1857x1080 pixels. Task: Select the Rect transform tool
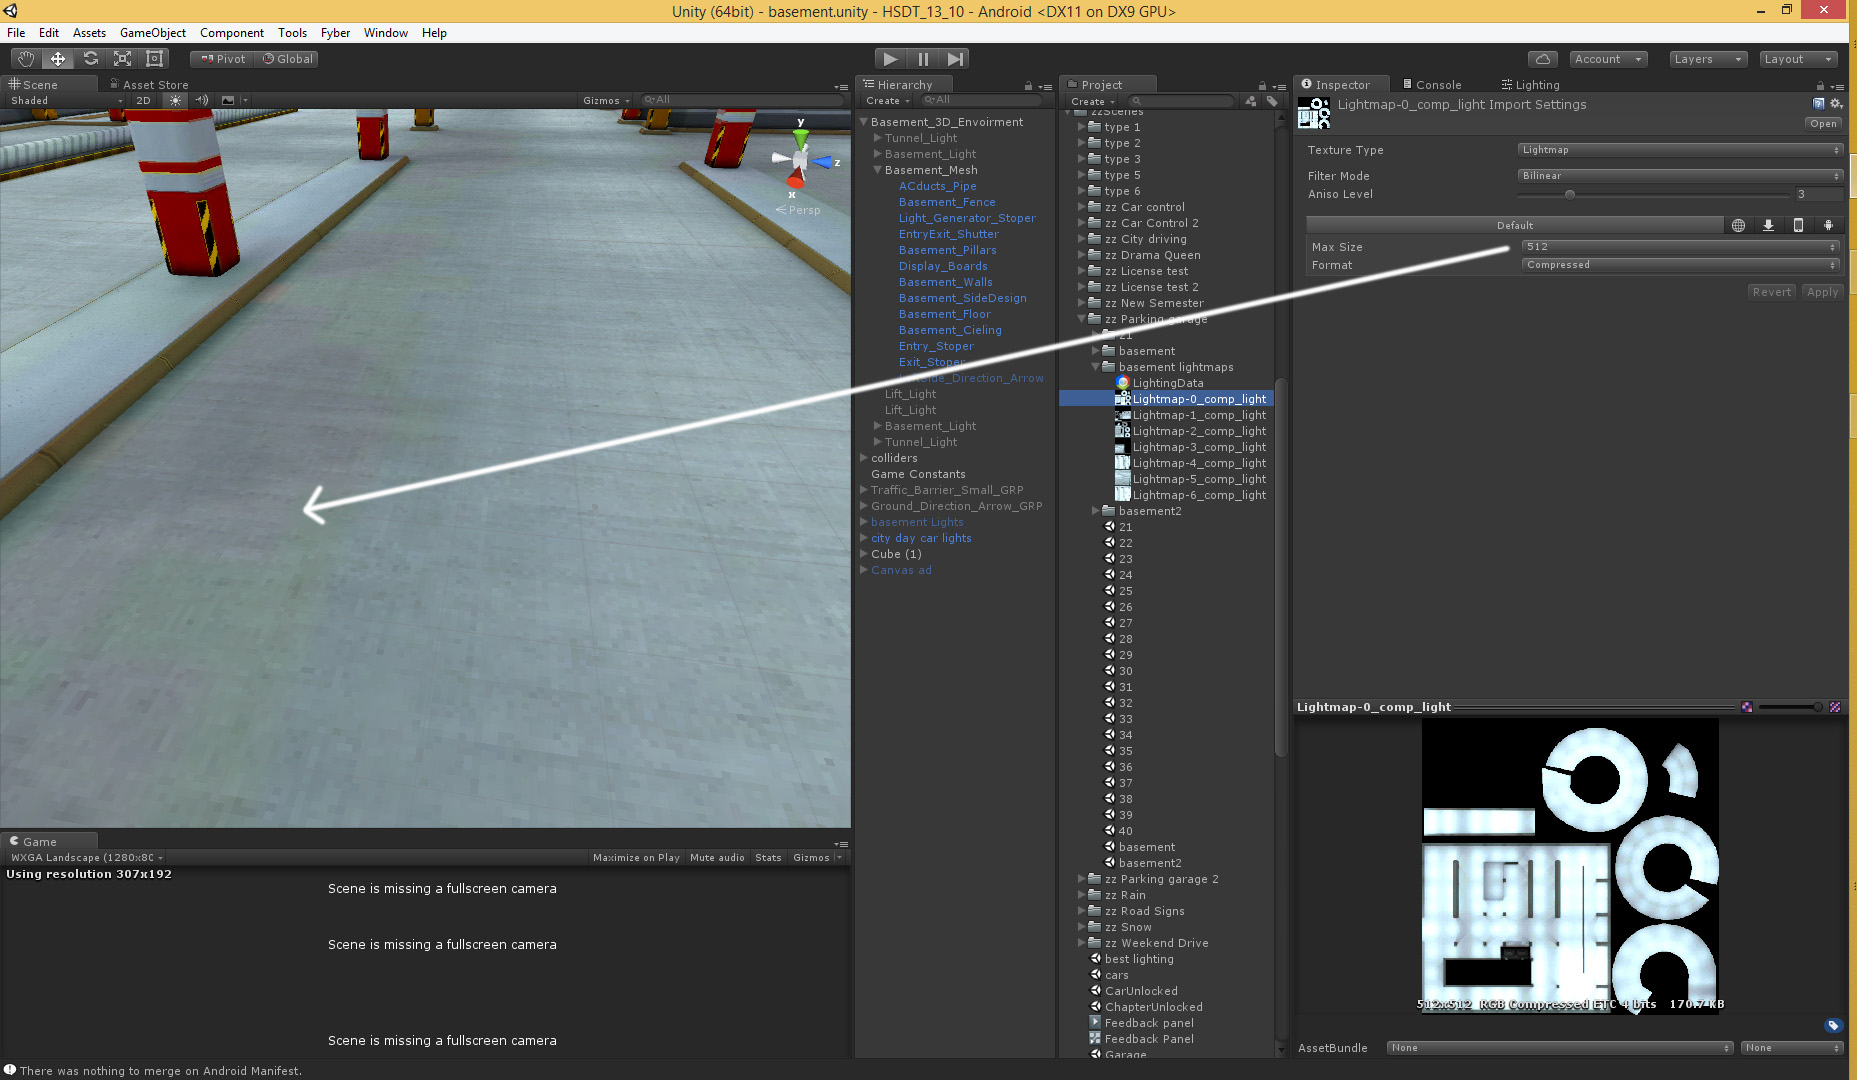pyautogui.click(x=154, y=58)
